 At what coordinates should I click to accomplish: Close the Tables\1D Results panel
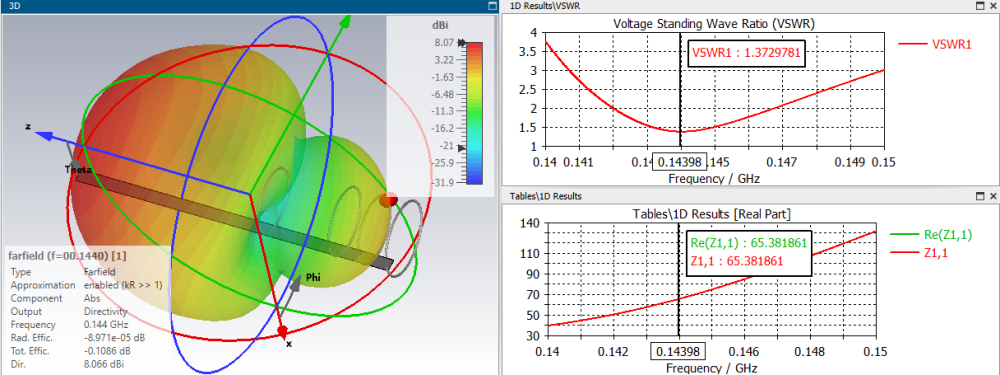pos(992,196)
